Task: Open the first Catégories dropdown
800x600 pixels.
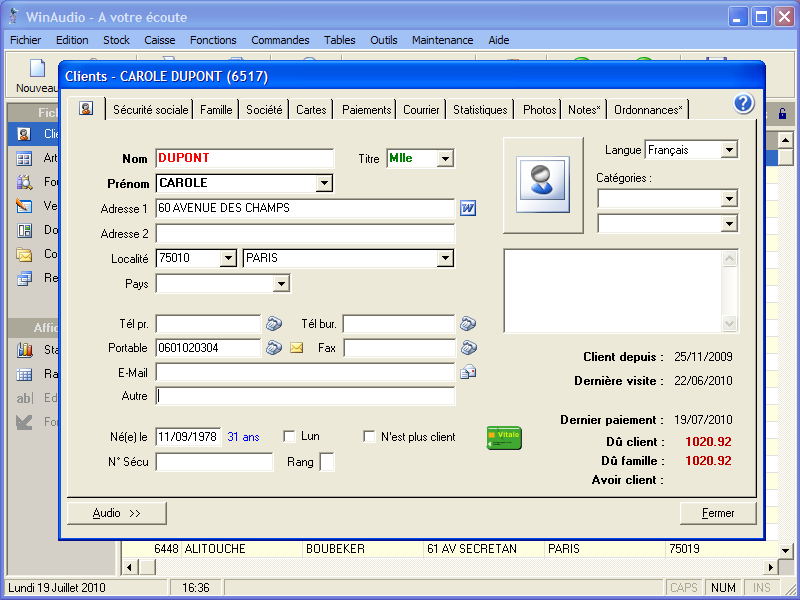Action: click(729, 199)
